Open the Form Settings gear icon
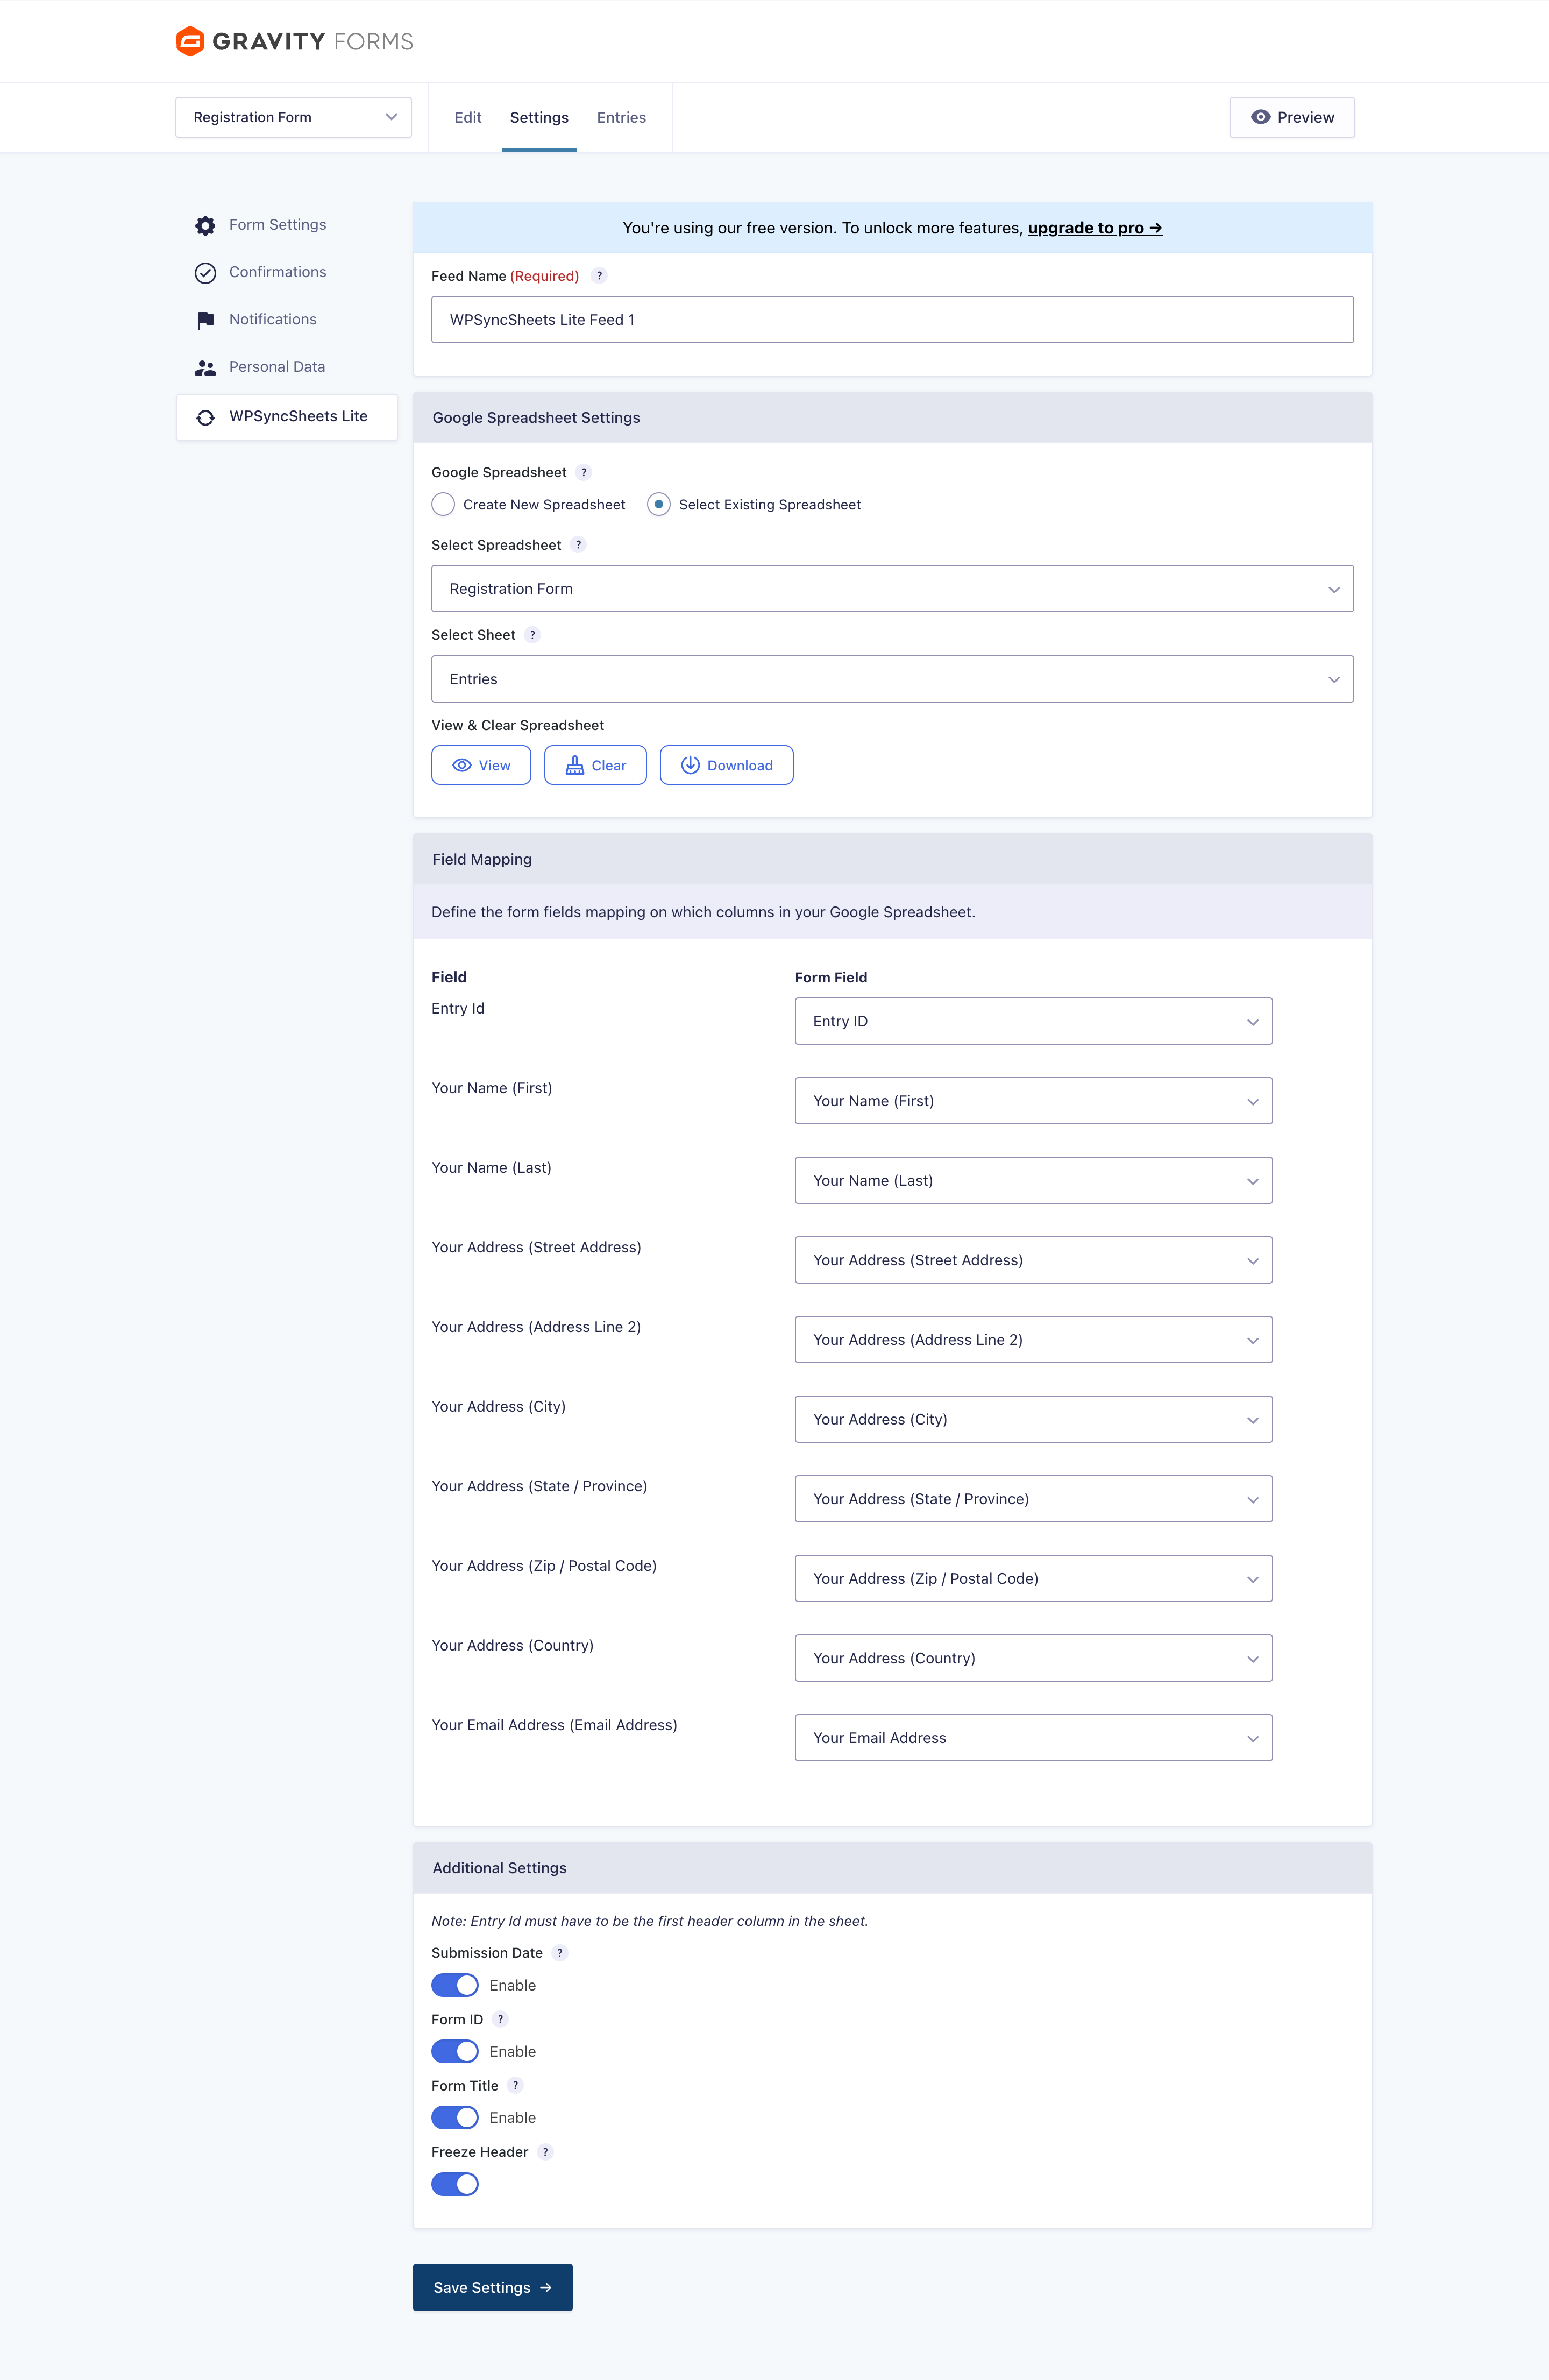The height and width of the screenshot is (2380, 1549). (x=205, y=225)
